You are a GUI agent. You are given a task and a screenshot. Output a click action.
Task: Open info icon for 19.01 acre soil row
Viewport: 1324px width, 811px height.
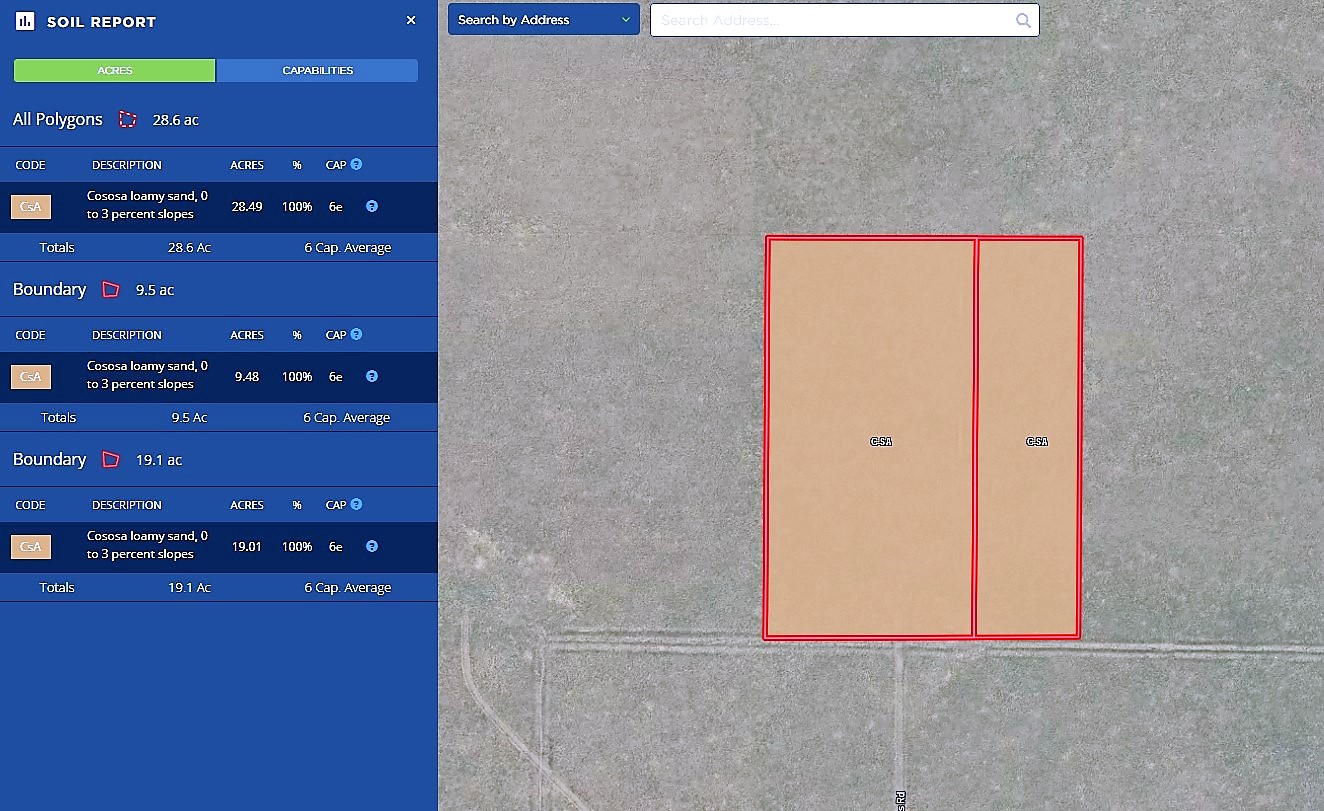tap(372, 546)
